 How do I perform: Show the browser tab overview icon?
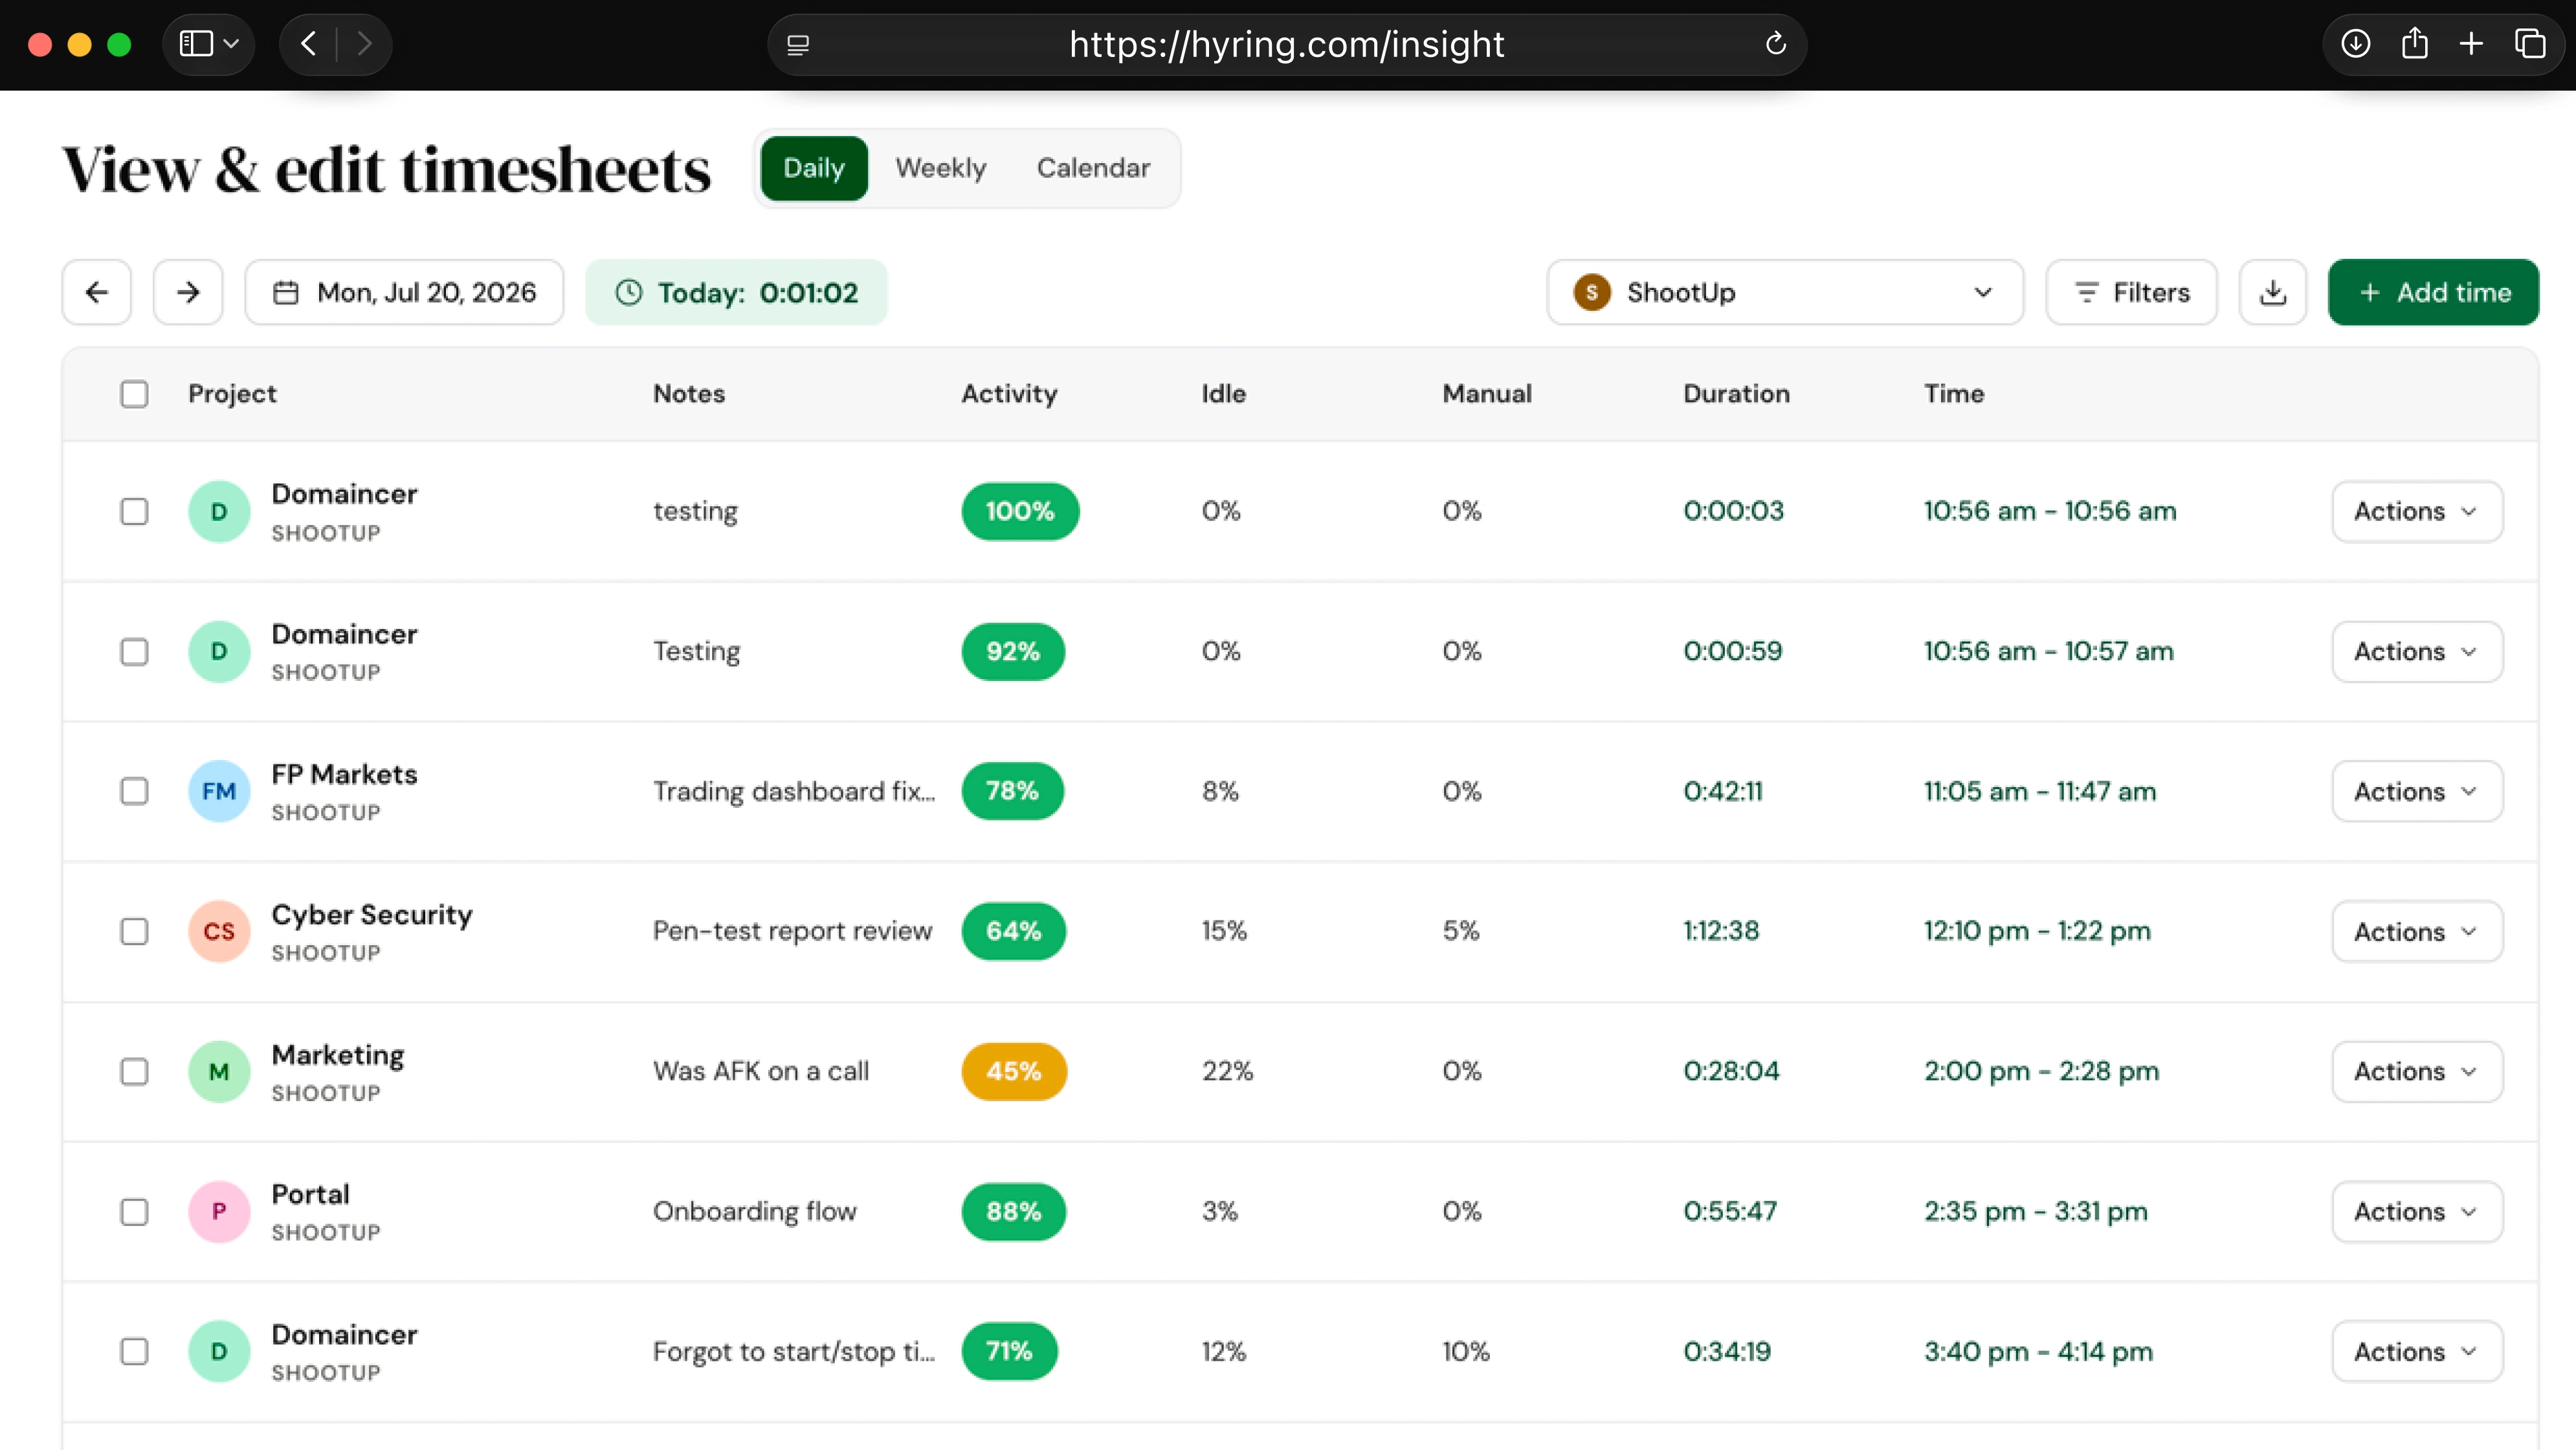coord(2530,44)
